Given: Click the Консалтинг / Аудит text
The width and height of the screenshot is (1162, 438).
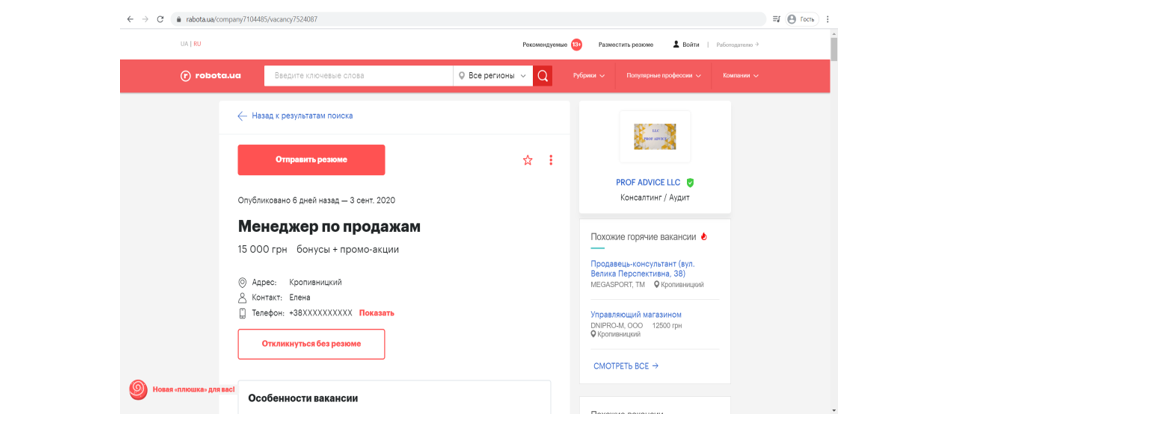Looking at the screenshot, I should click(x=655, y=198).
